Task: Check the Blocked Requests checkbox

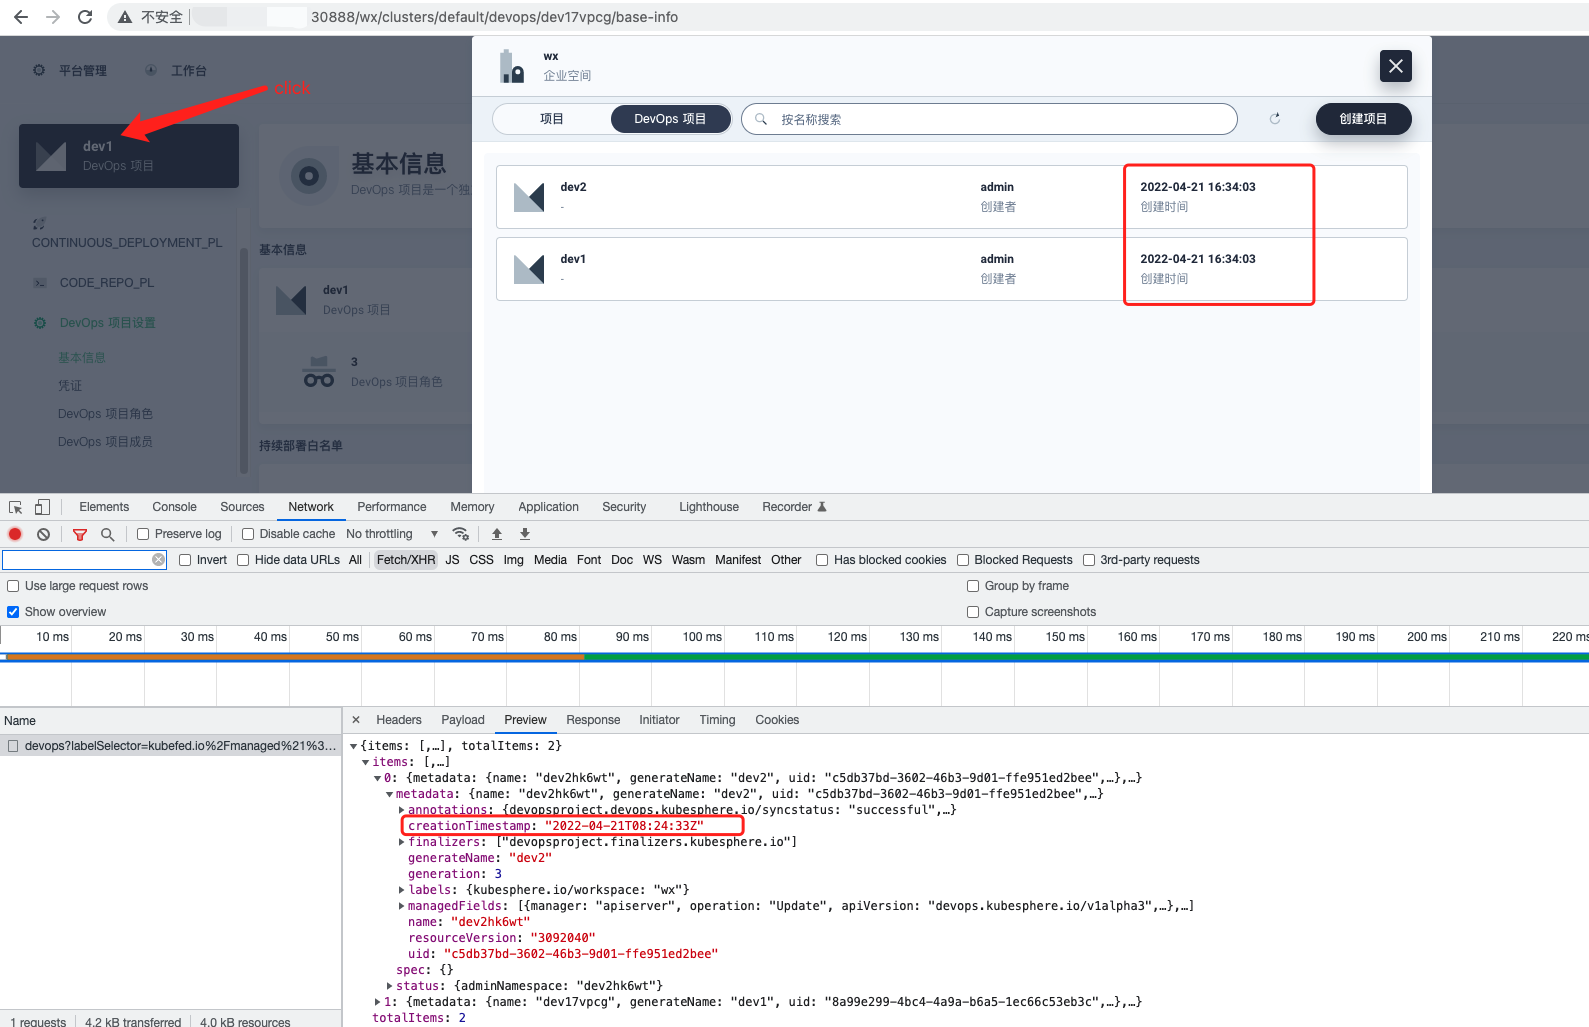Action: (963, 560)
